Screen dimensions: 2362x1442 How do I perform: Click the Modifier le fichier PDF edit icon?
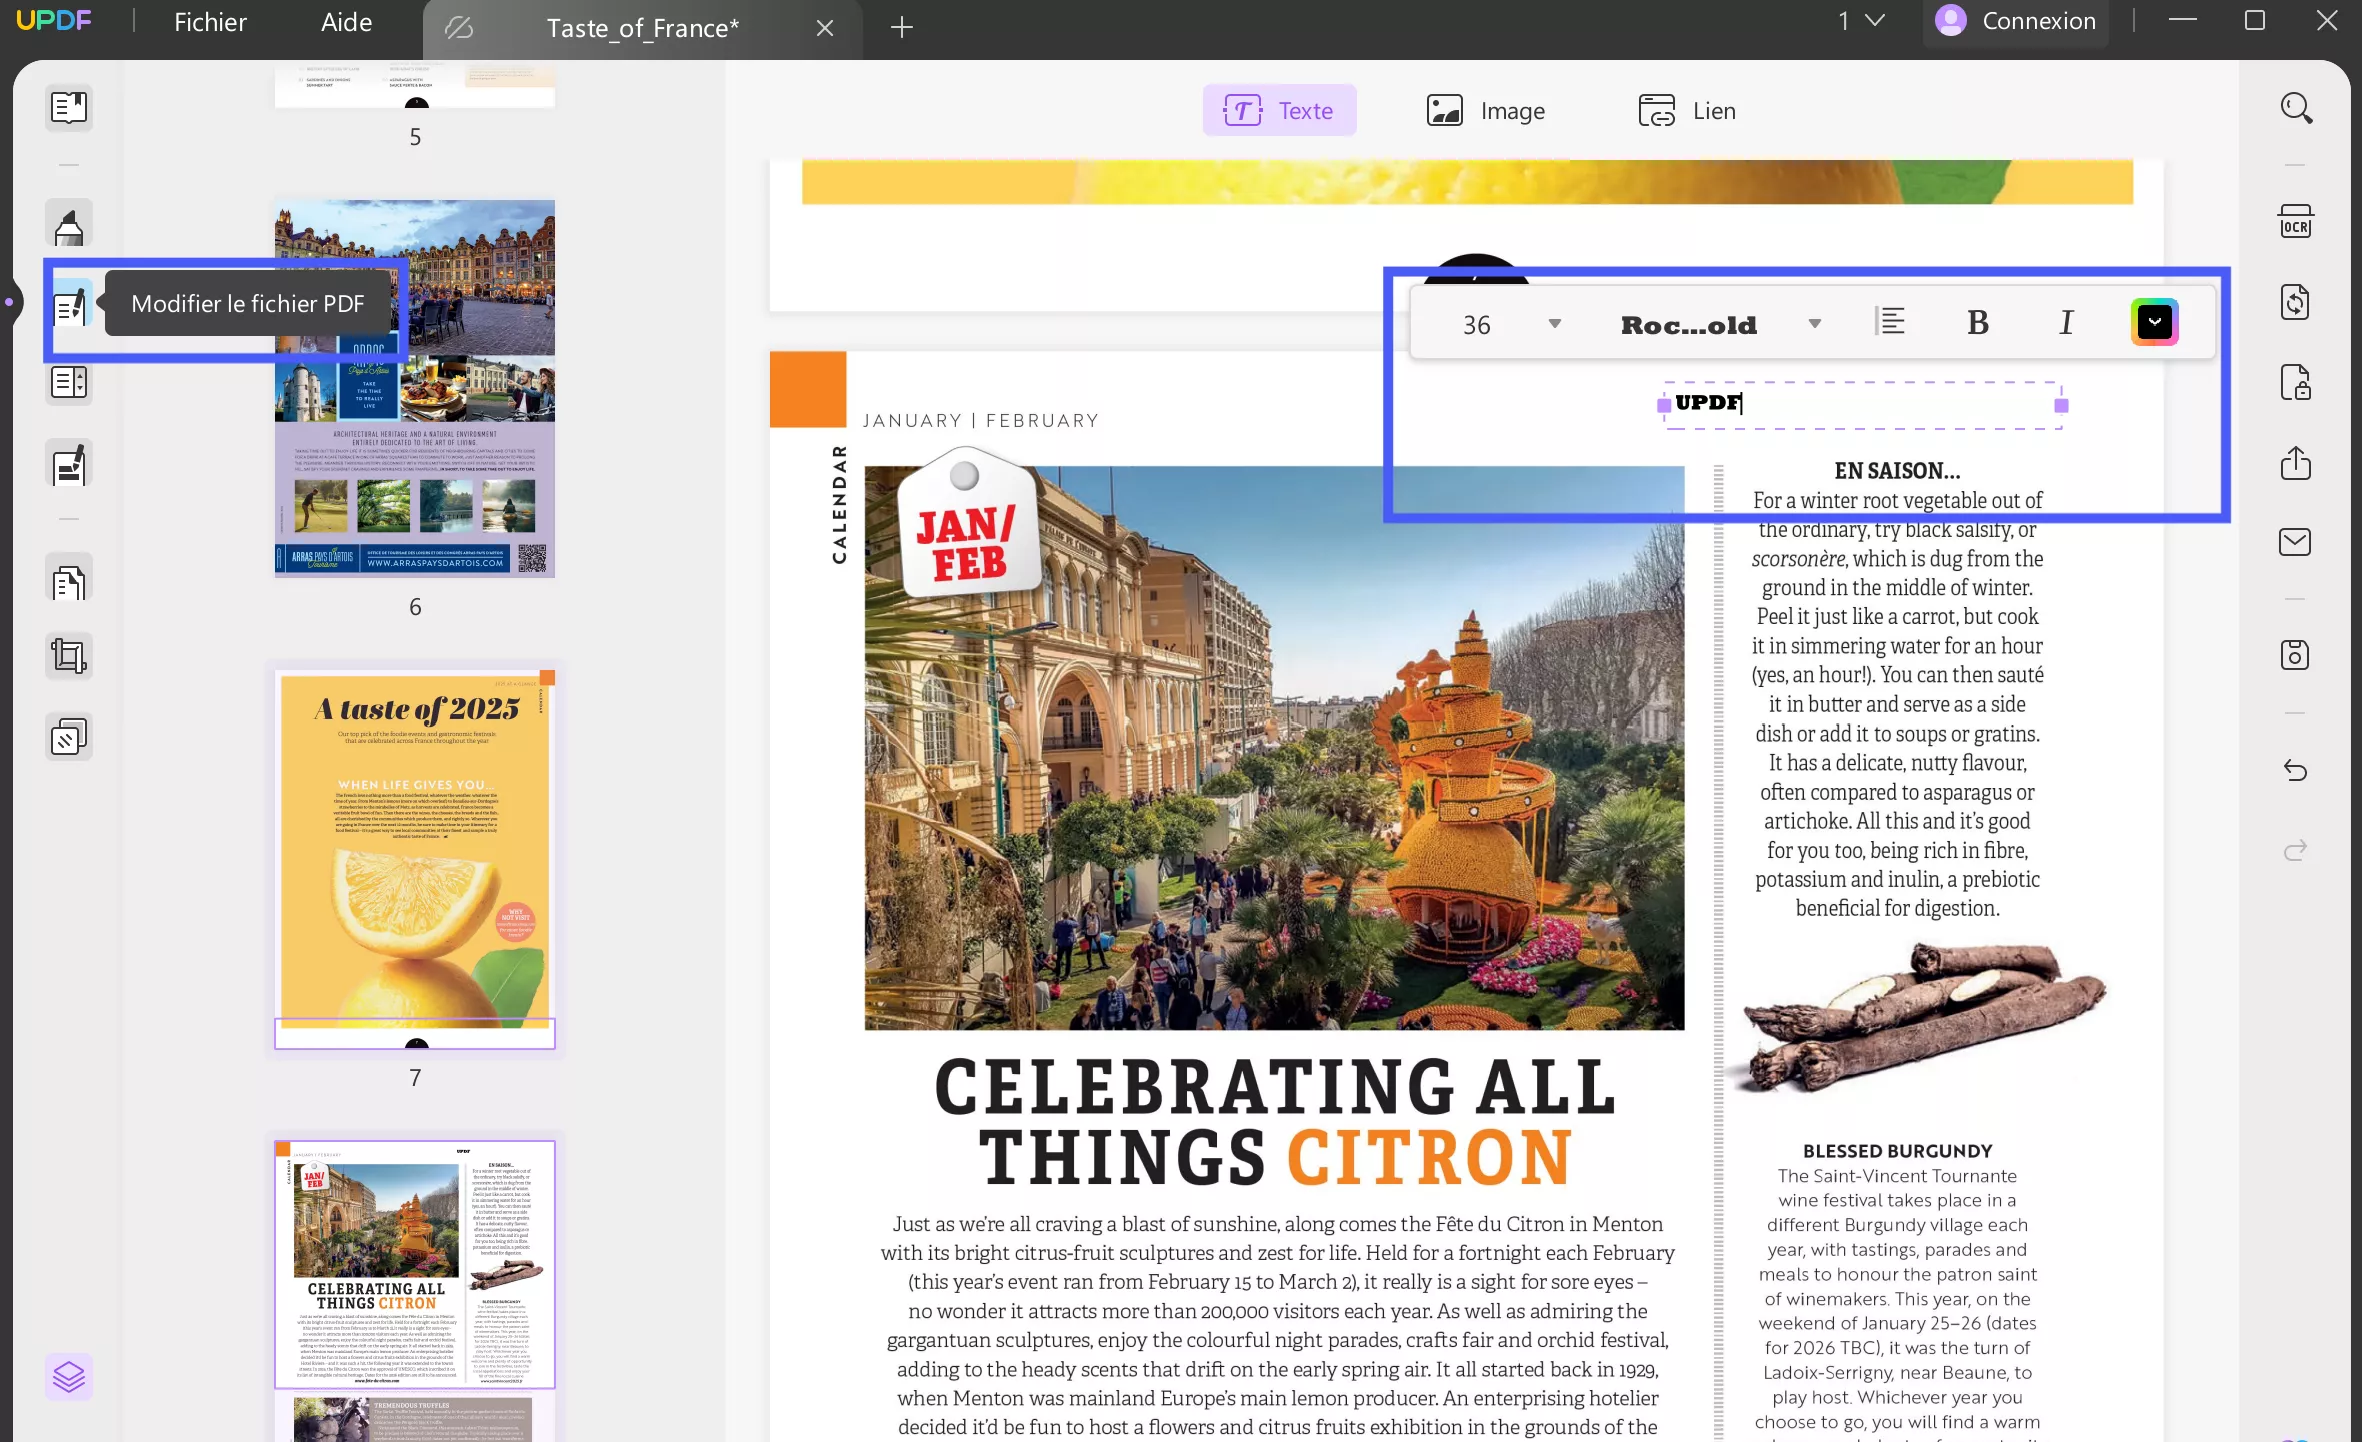tap(69, 306)
